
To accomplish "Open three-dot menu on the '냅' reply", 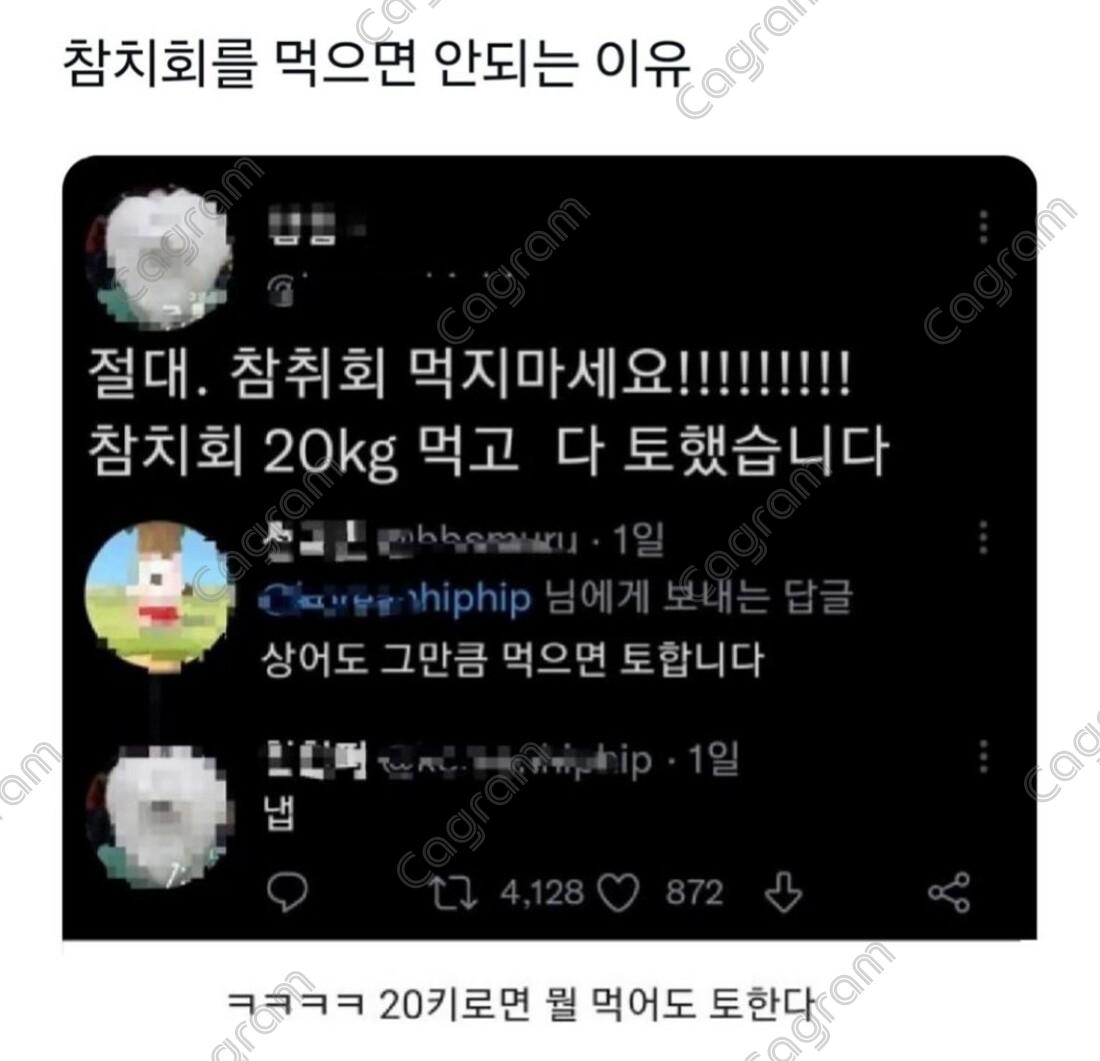I will [x=984, y=756].
